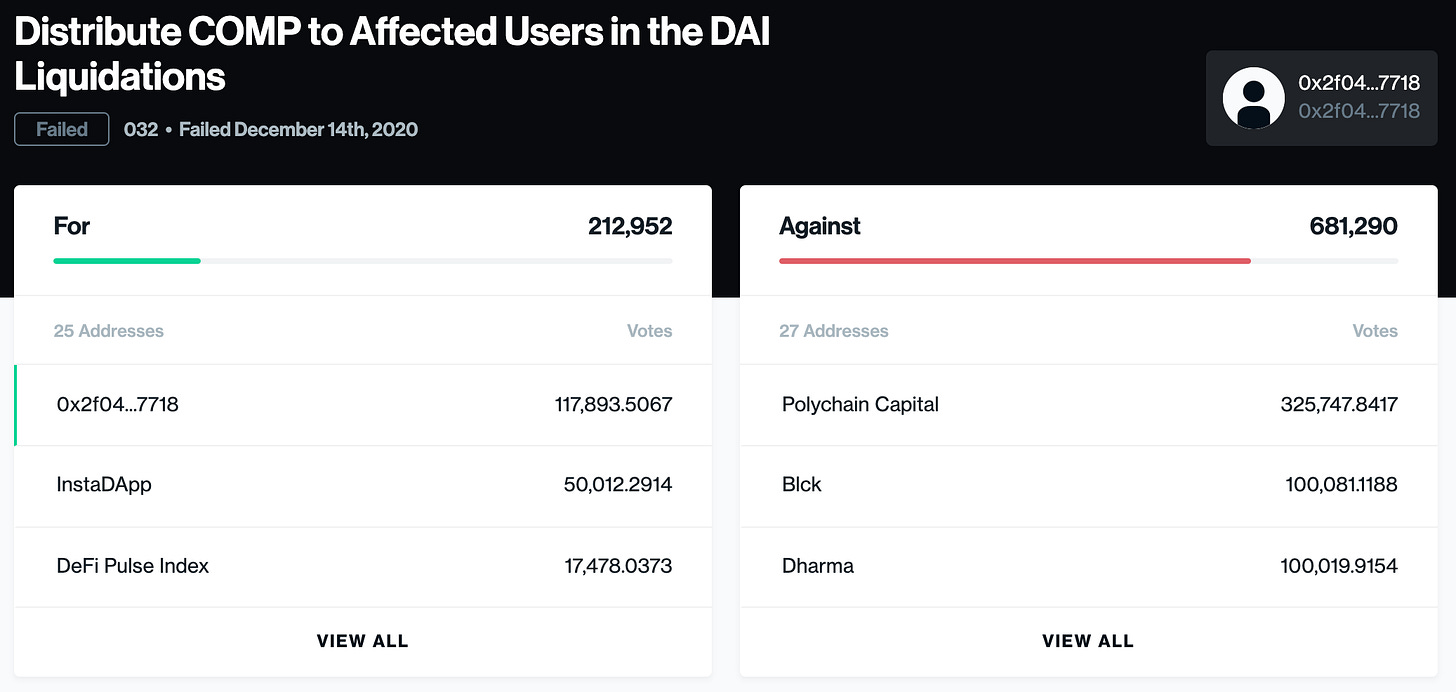Screen dimensions: 1456x692
Task: Click the red Against vote progress bar
Action: (1014, 261)
